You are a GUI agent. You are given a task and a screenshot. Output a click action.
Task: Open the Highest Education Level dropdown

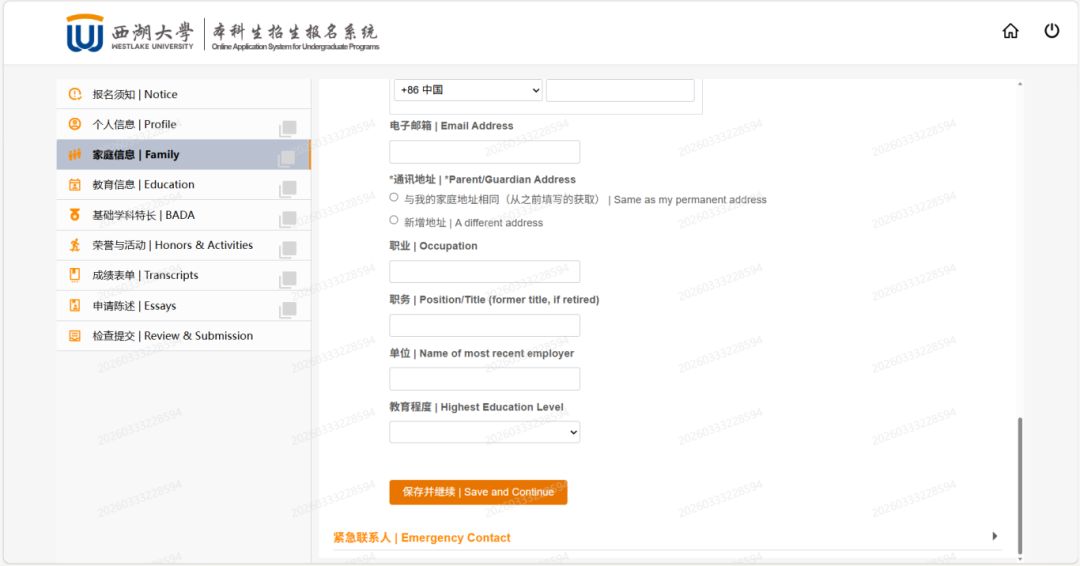click(484, 432)
